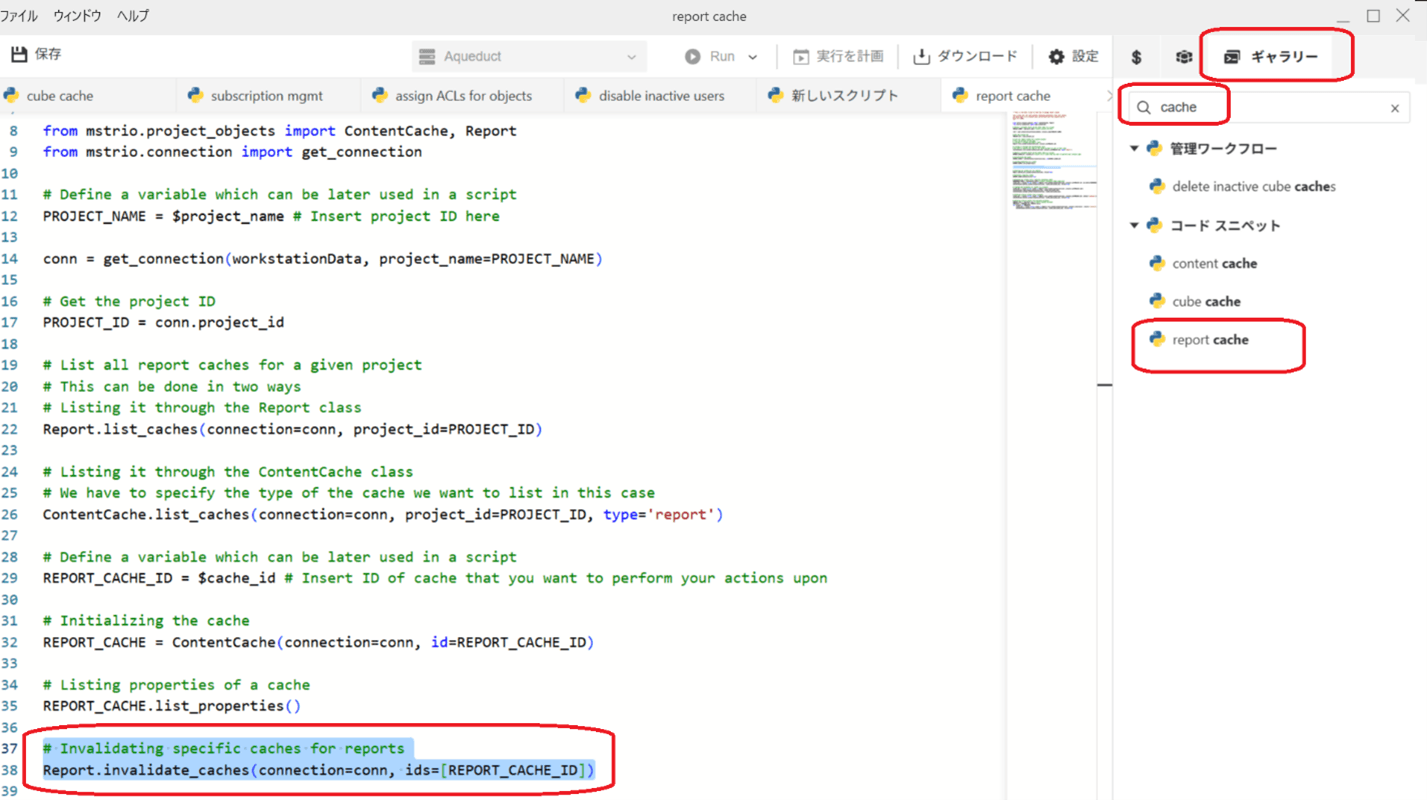Run the script with Run button
Image resolution: width=1427 pixels, height=800 pixels.
click(x=711, y=57)
